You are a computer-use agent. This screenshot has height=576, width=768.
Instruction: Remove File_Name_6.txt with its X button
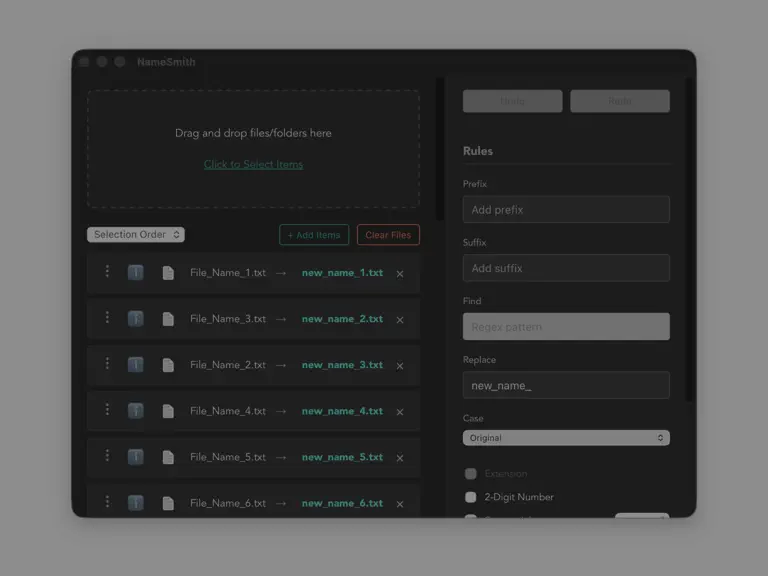tap(400, 504)
